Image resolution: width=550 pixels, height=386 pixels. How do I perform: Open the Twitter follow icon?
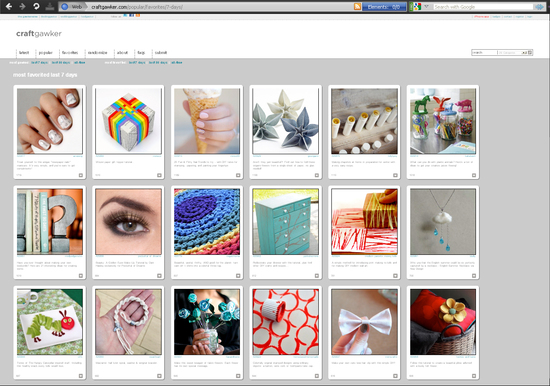point(126,15)
